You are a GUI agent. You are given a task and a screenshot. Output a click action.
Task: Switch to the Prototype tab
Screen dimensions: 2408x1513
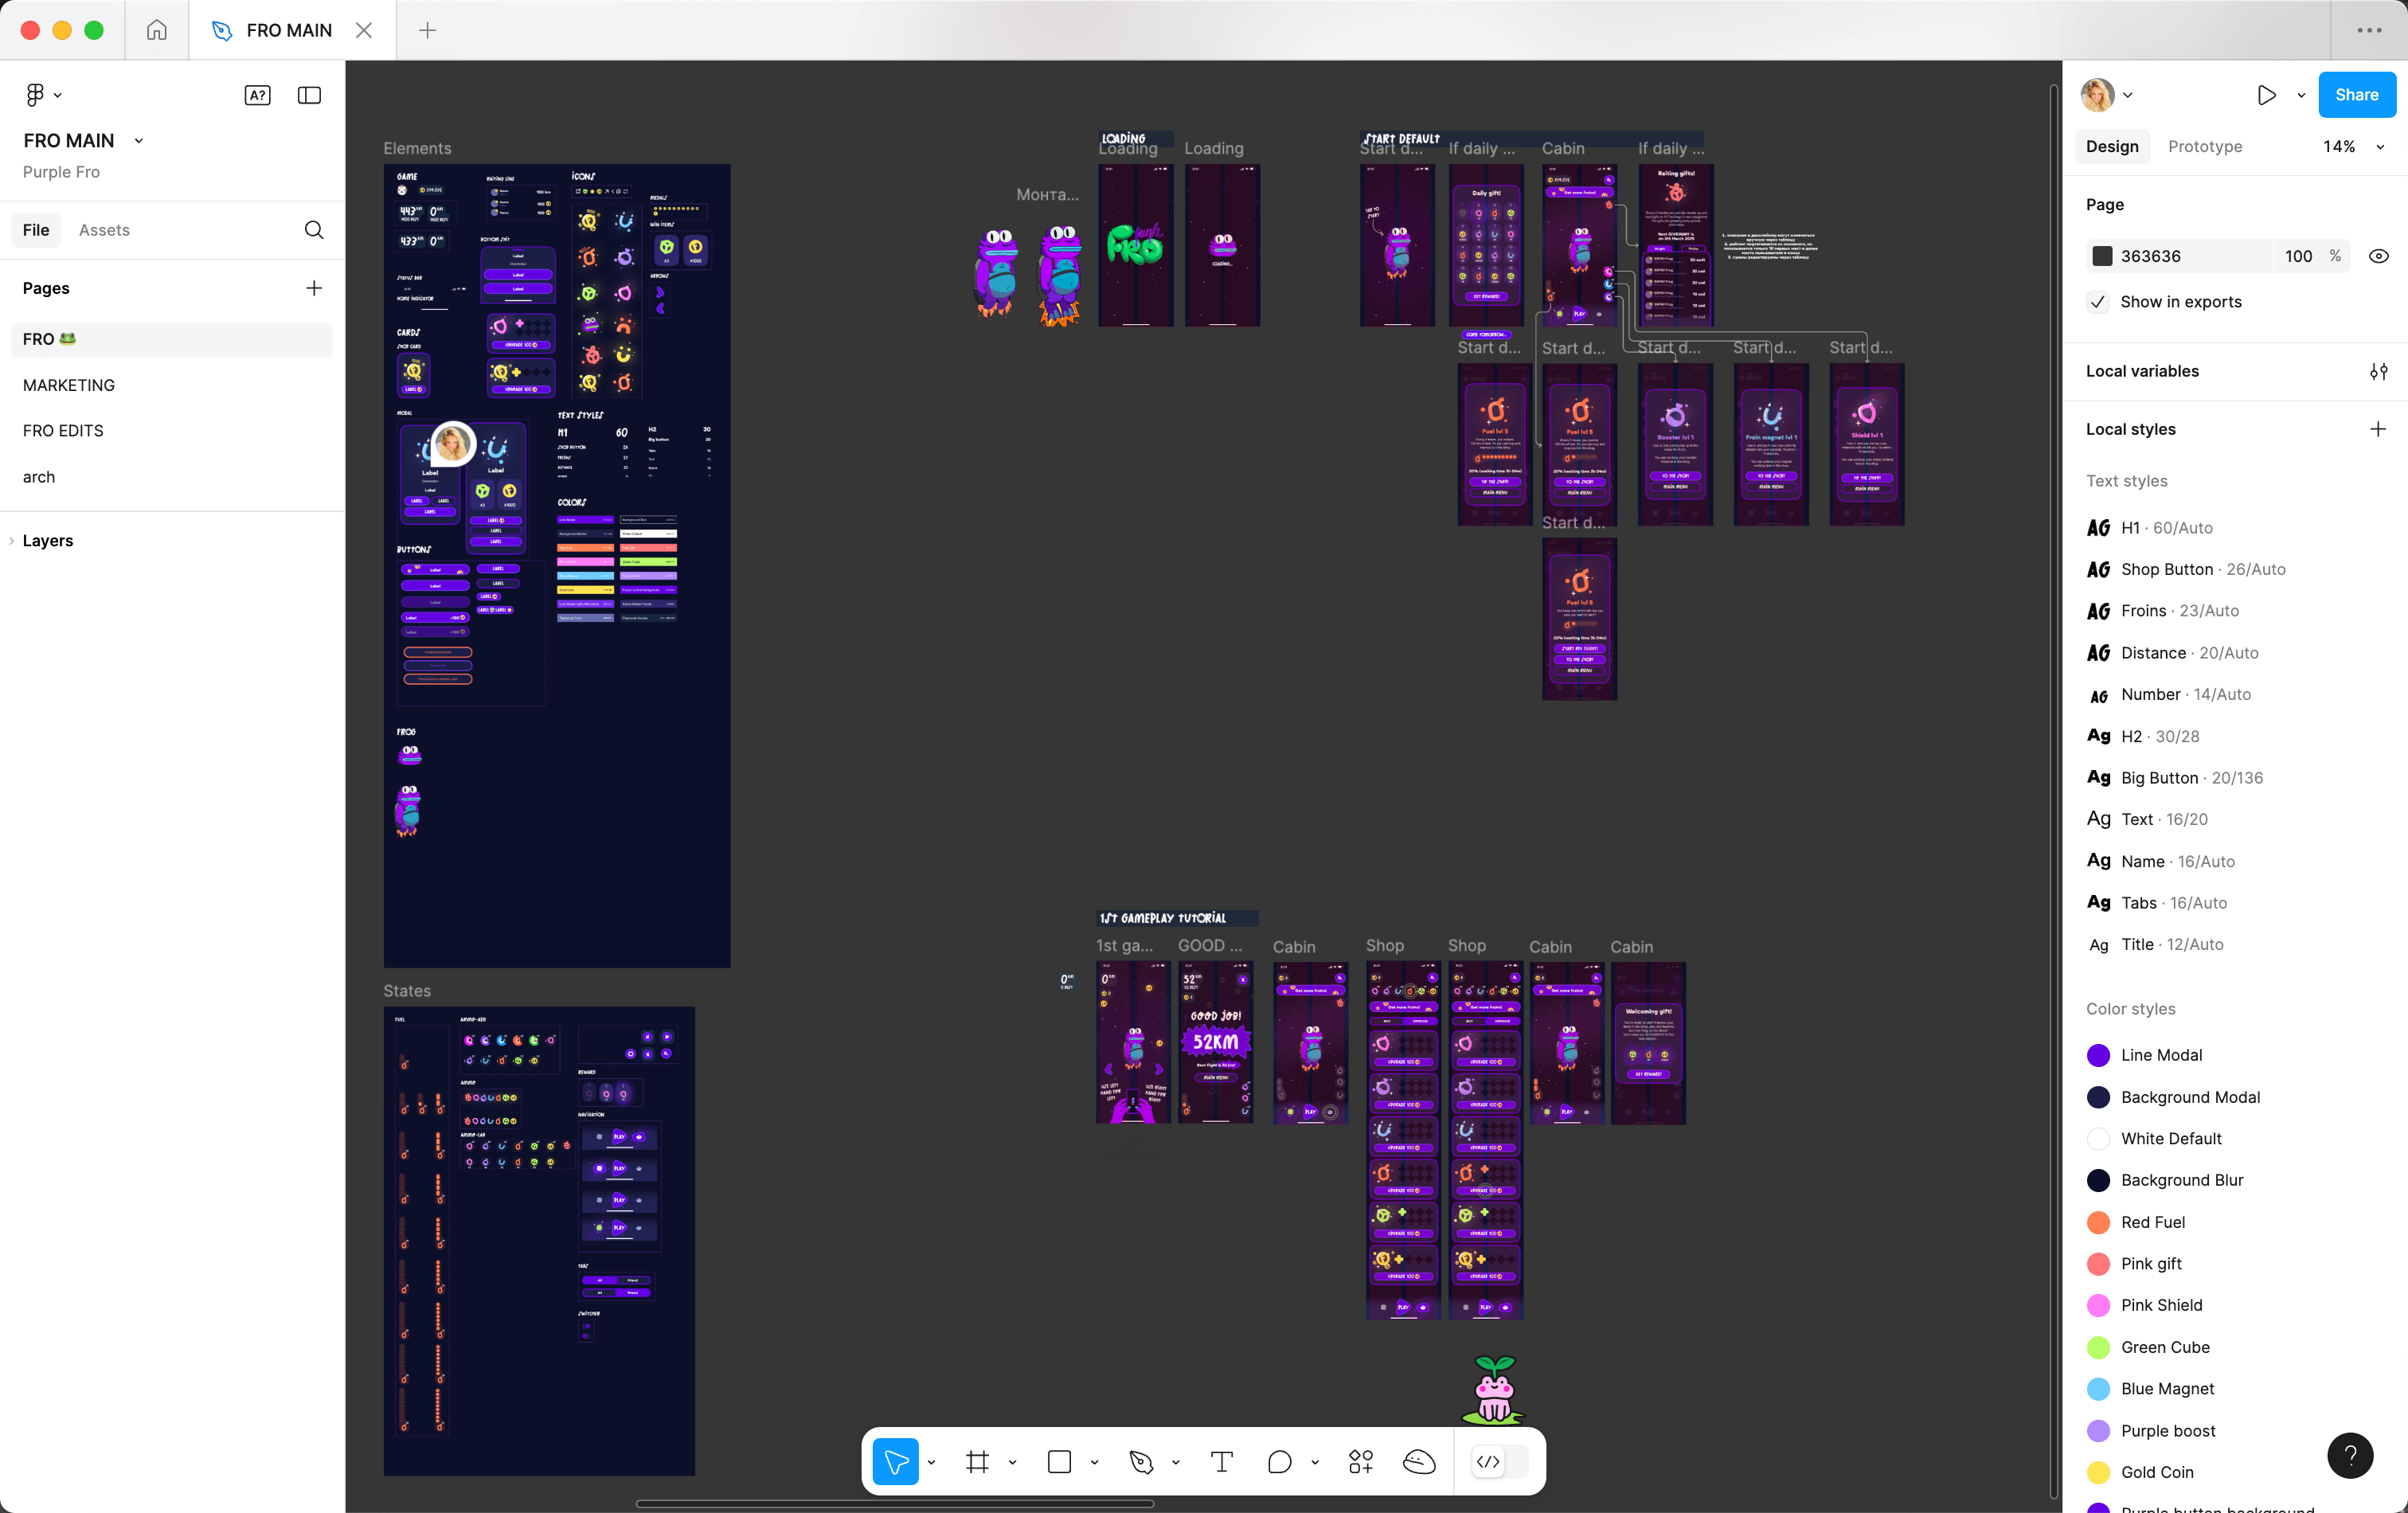click(x=2204, y=146)
